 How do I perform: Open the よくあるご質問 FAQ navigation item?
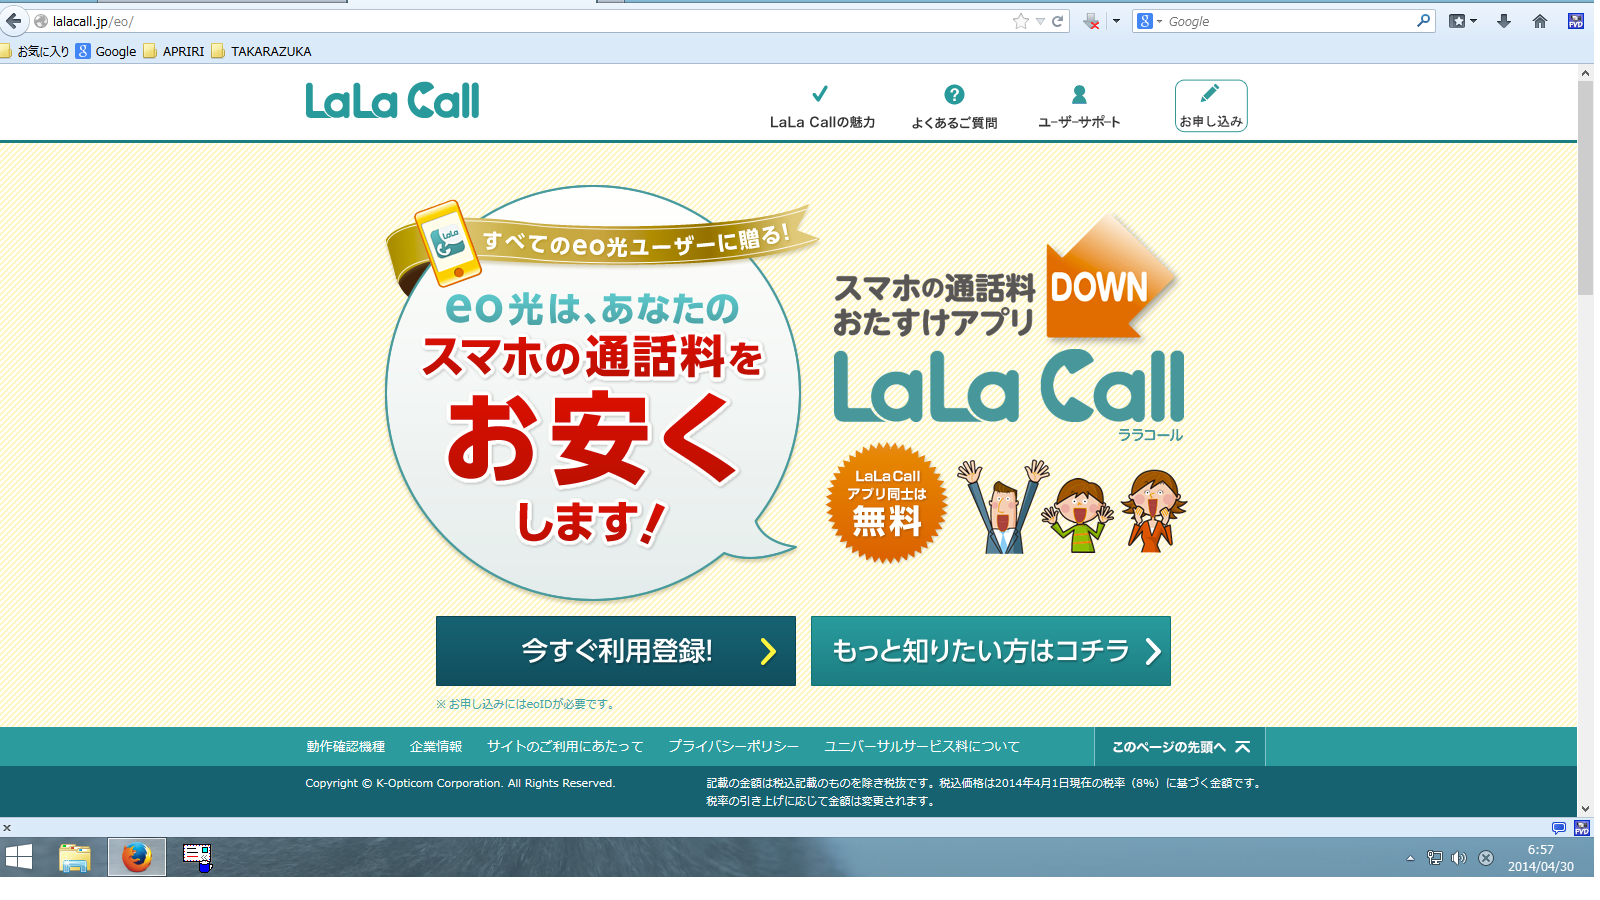[x=954, y=107]
